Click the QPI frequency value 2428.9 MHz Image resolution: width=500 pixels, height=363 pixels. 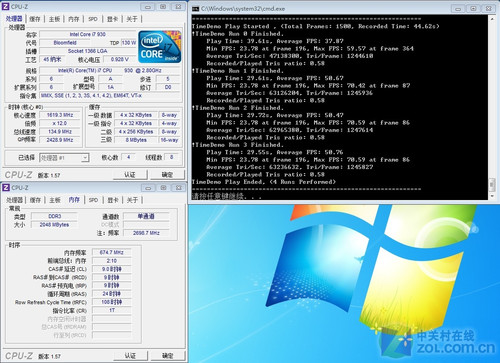pos(60,140)
